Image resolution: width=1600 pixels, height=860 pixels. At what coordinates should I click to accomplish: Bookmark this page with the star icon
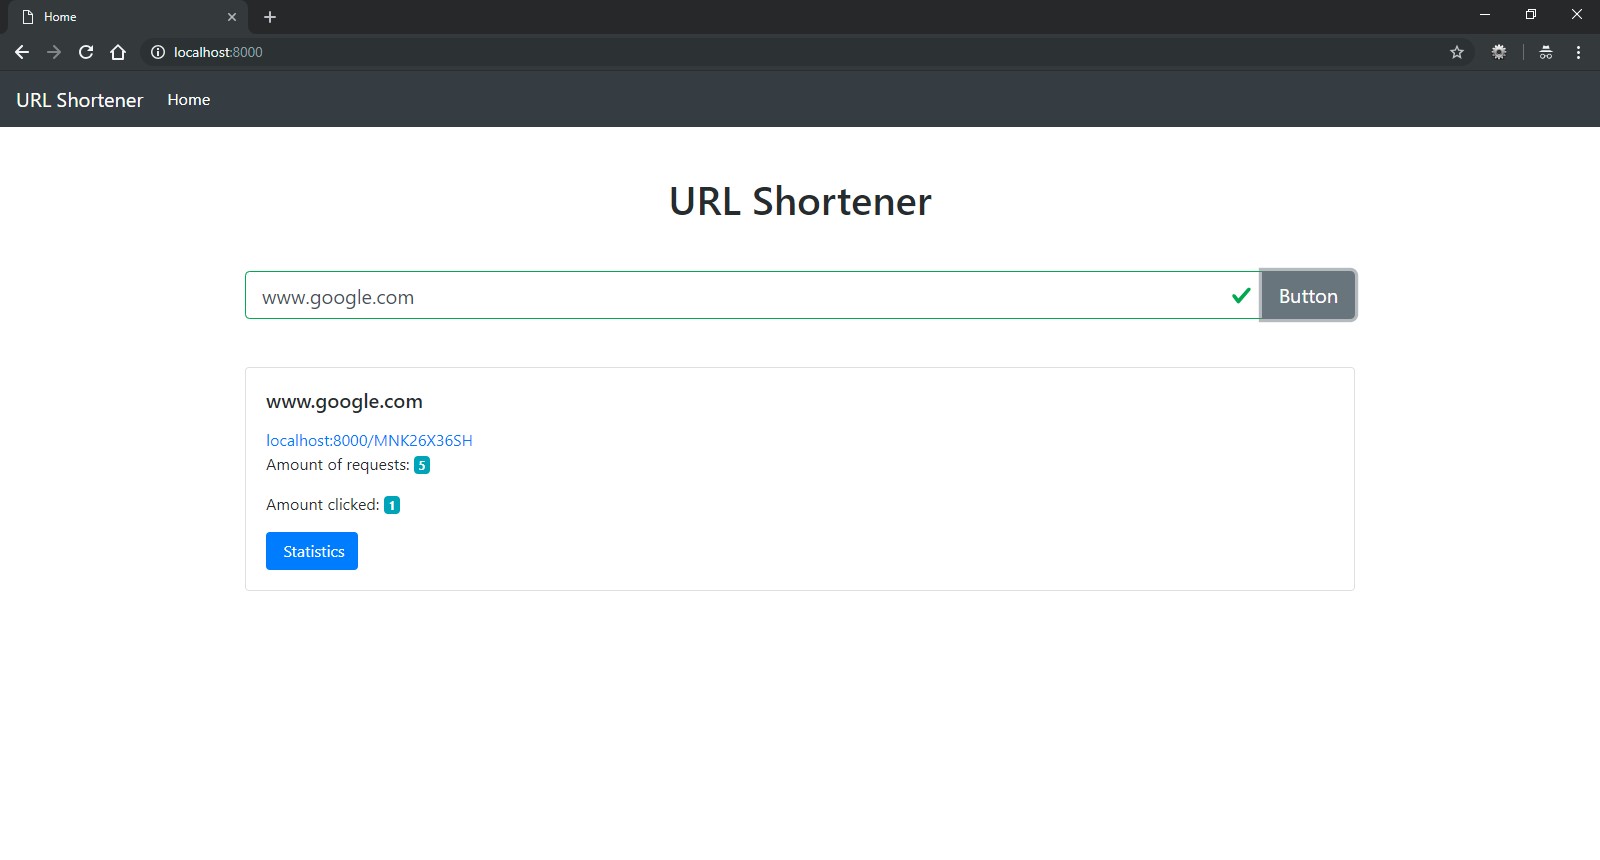click(1457, 52)
